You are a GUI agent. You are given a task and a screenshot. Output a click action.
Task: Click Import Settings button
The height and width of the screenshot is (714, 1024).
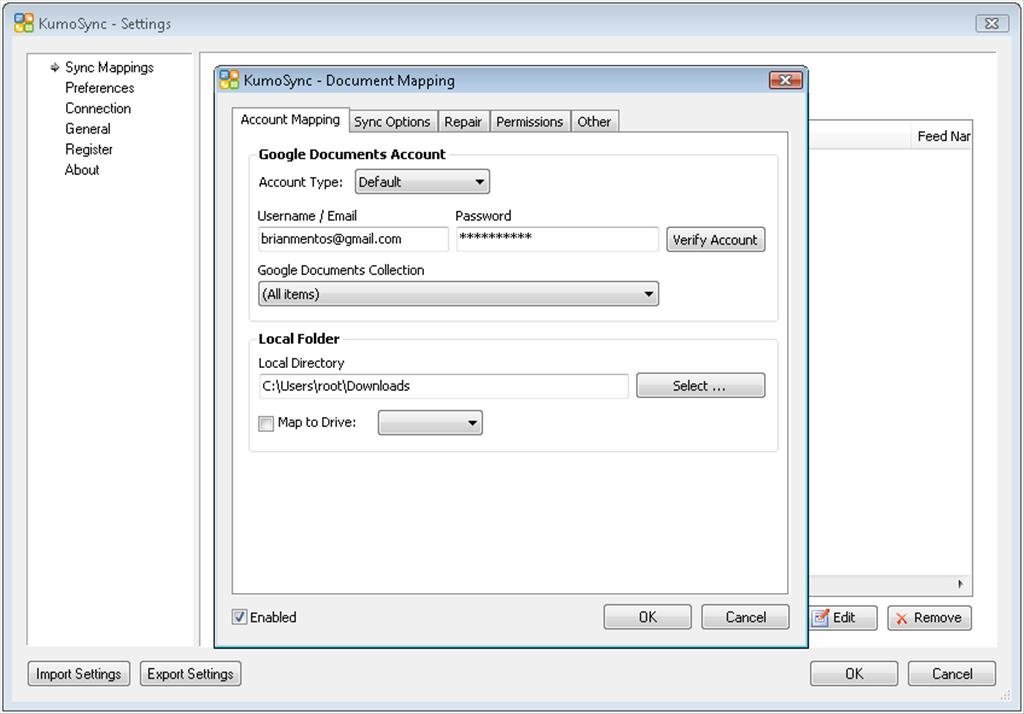click(x=78, y=673)
